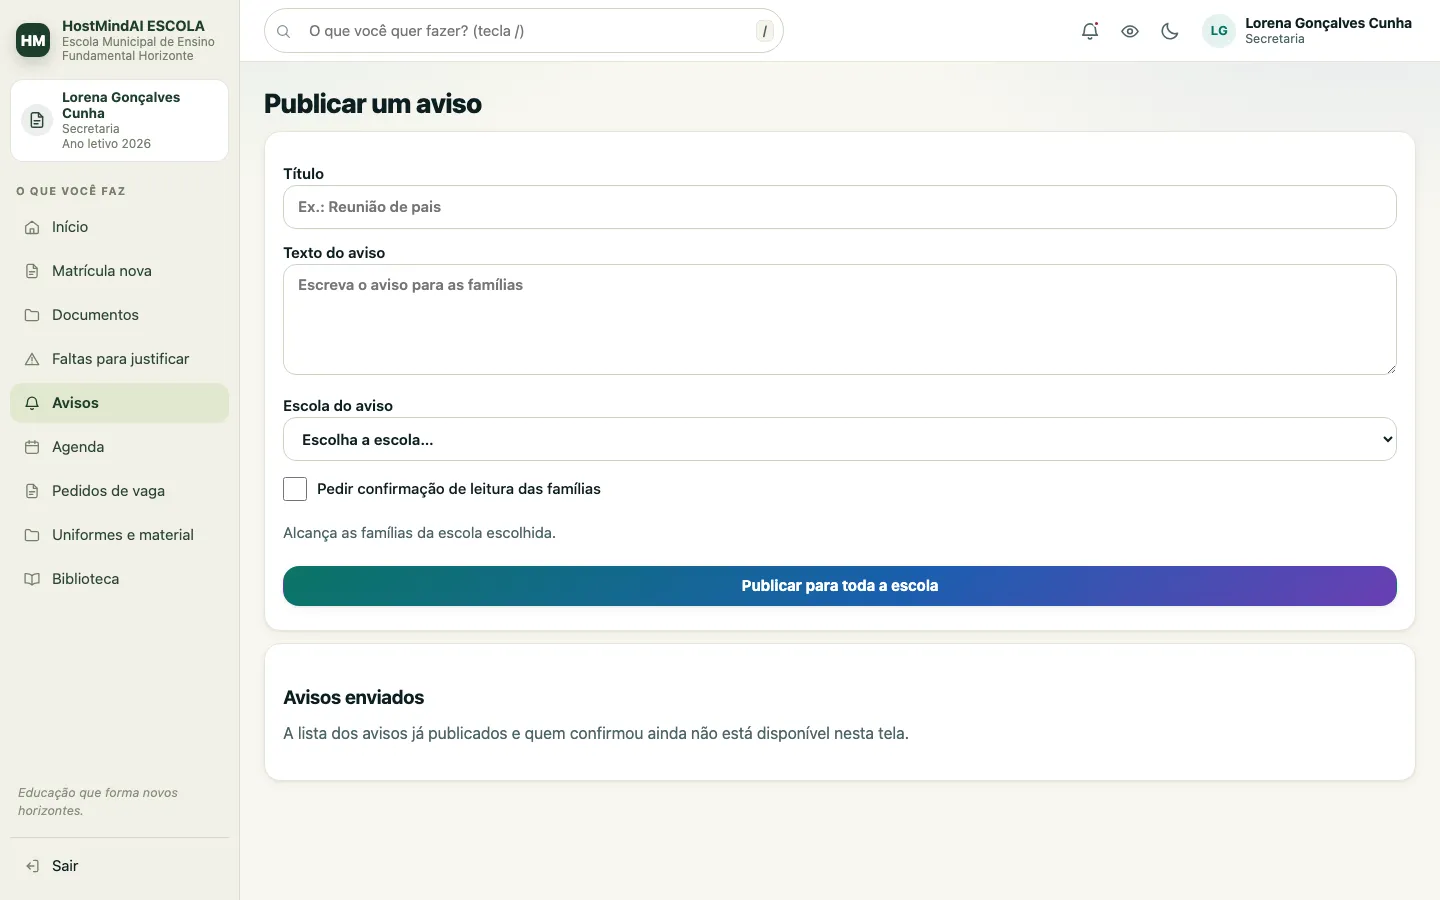Open Biblioteca menu item
1440x900 pixels.
(x=120, y=579)
